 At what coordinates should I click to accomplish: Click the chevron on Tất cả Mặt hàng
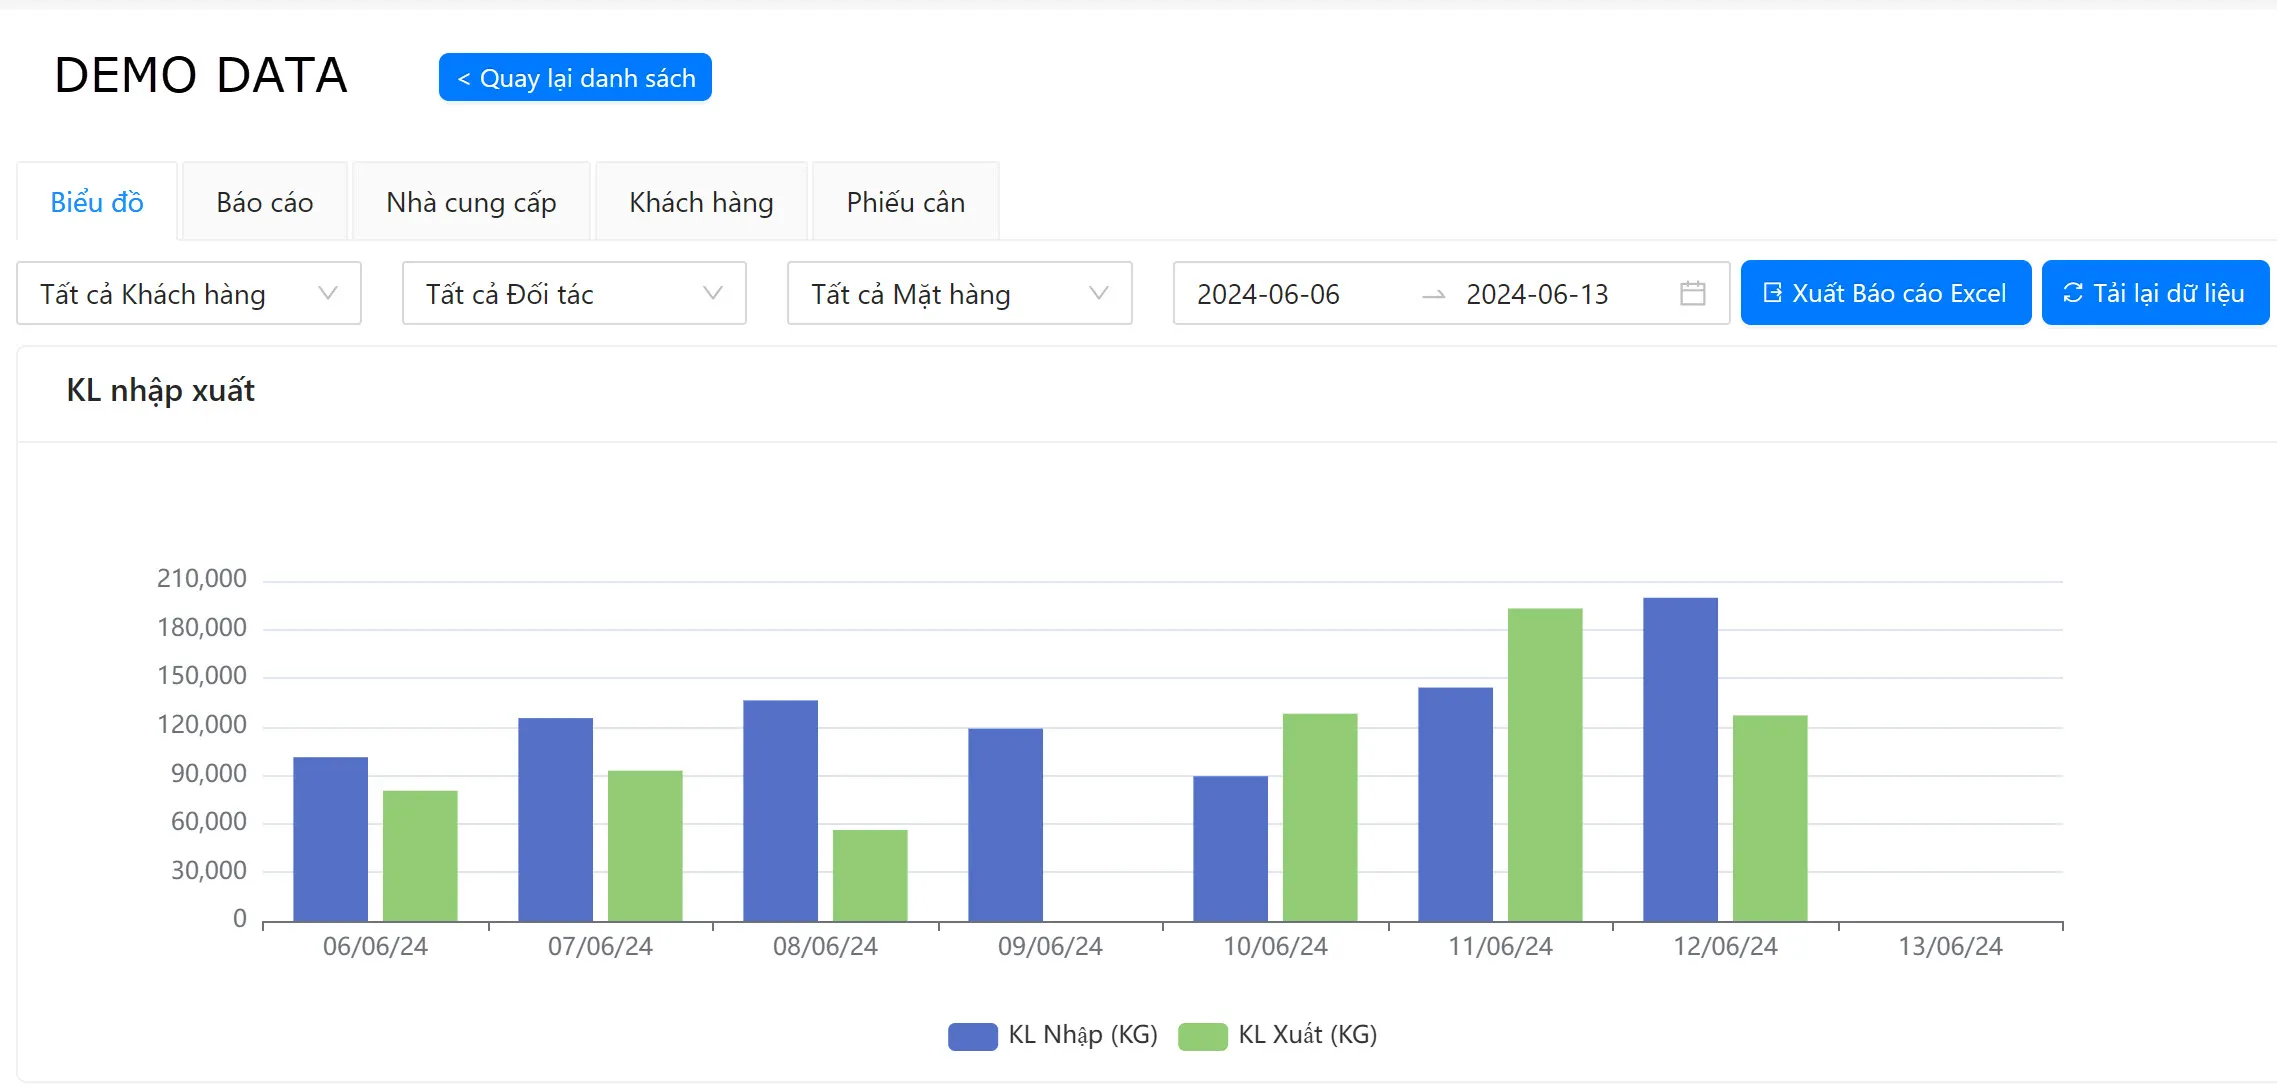(x=1097, y=293)
